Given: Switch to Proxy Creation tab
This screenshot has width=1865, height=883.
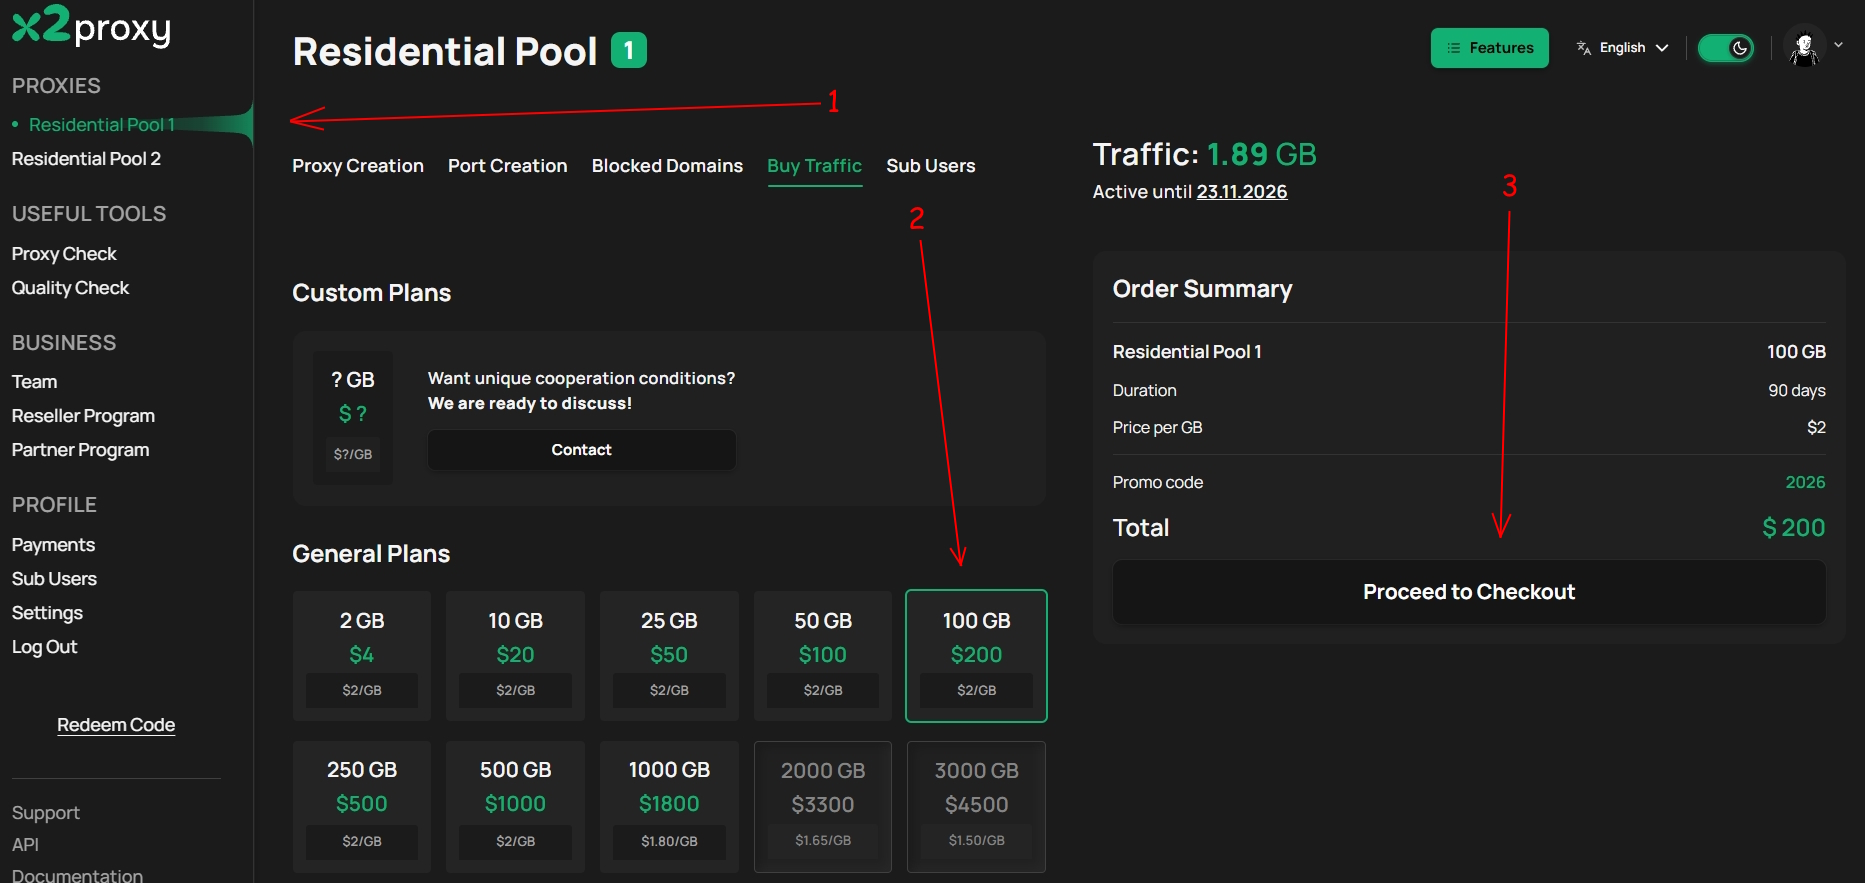Looking at the screenshot, I should click(x=358, y=166).
